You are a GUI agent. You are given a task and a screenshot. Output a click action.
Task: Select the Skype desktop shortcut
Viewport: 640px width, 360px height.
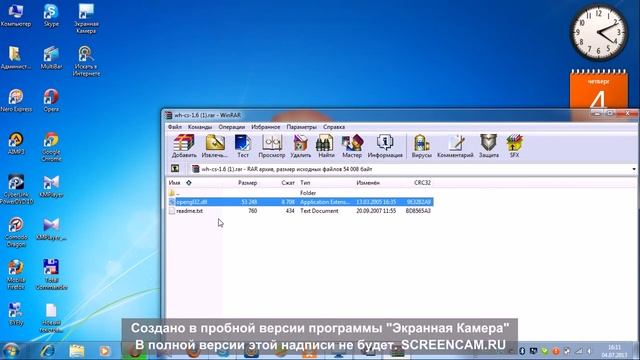point(51,16)
